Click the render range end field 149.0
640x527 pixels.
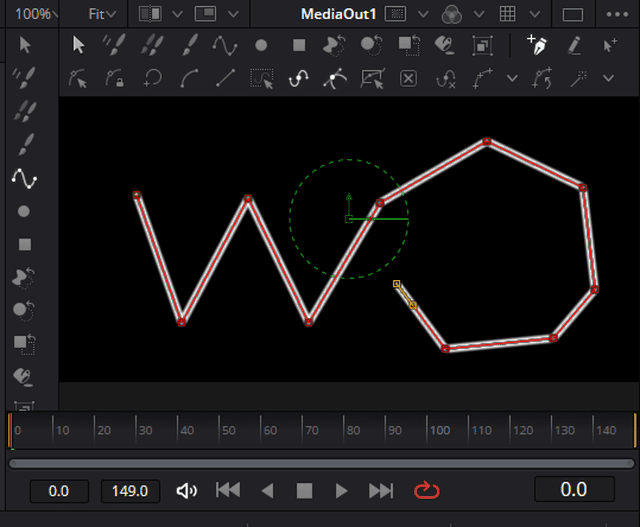(x=130, y=491)
